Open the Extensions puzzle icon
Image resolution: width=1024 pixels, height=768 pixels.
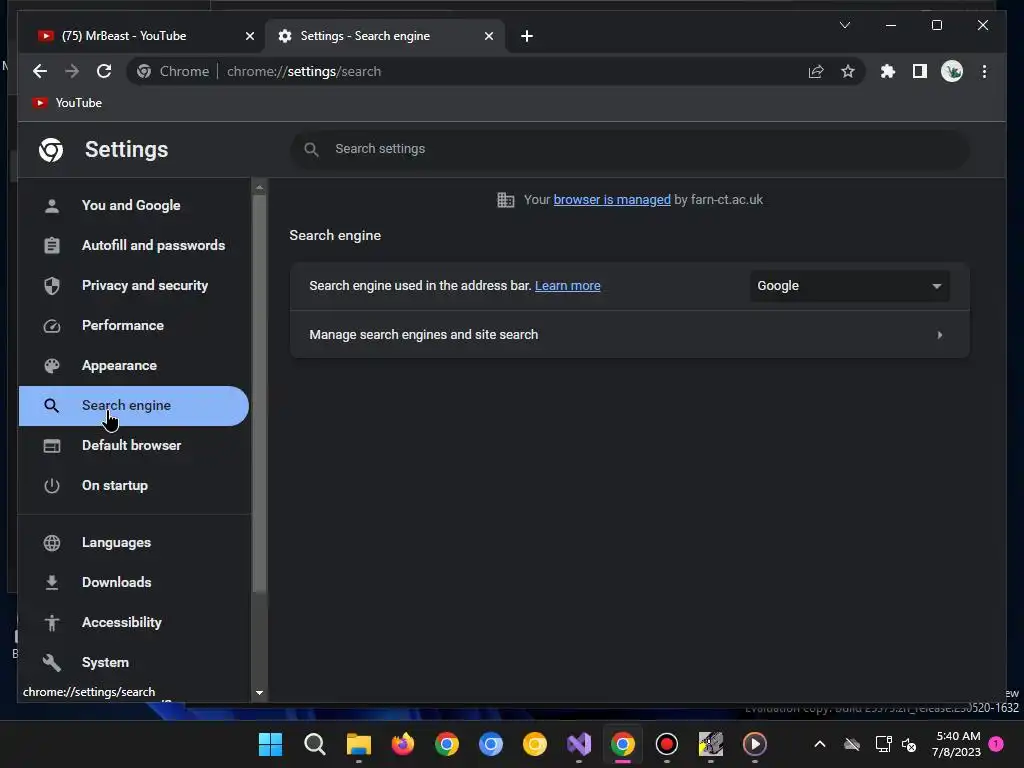888,71
